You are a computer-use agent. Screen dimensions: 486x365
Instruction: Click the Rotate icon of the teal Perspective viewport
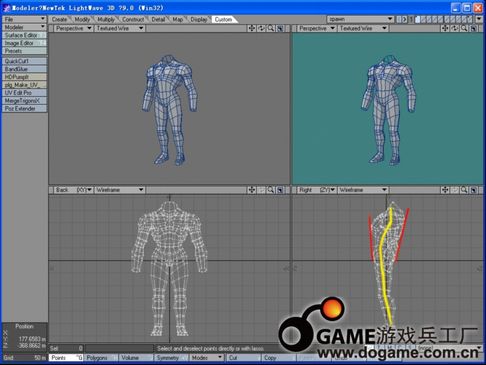pyautogui.click(x=455, y=28)
